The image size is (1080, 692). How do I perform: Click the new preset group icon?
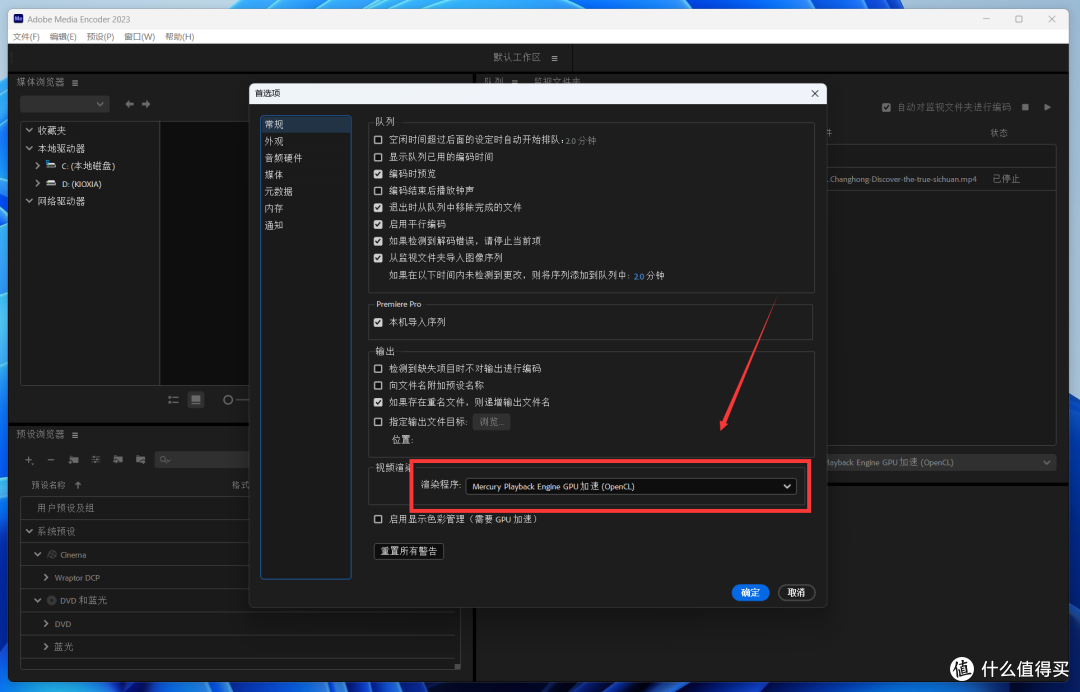tap(74, 459)
